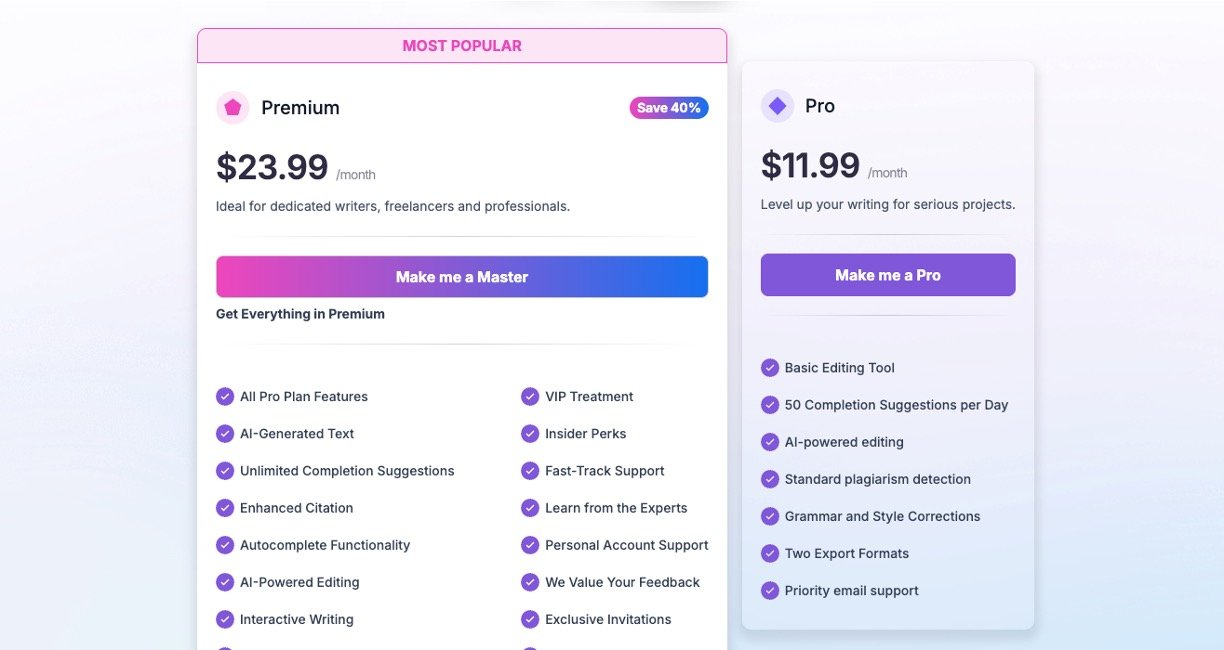1224x650 pixels.
Task: Click the pink Premium pentagon icon
Action: click(233, 108)
